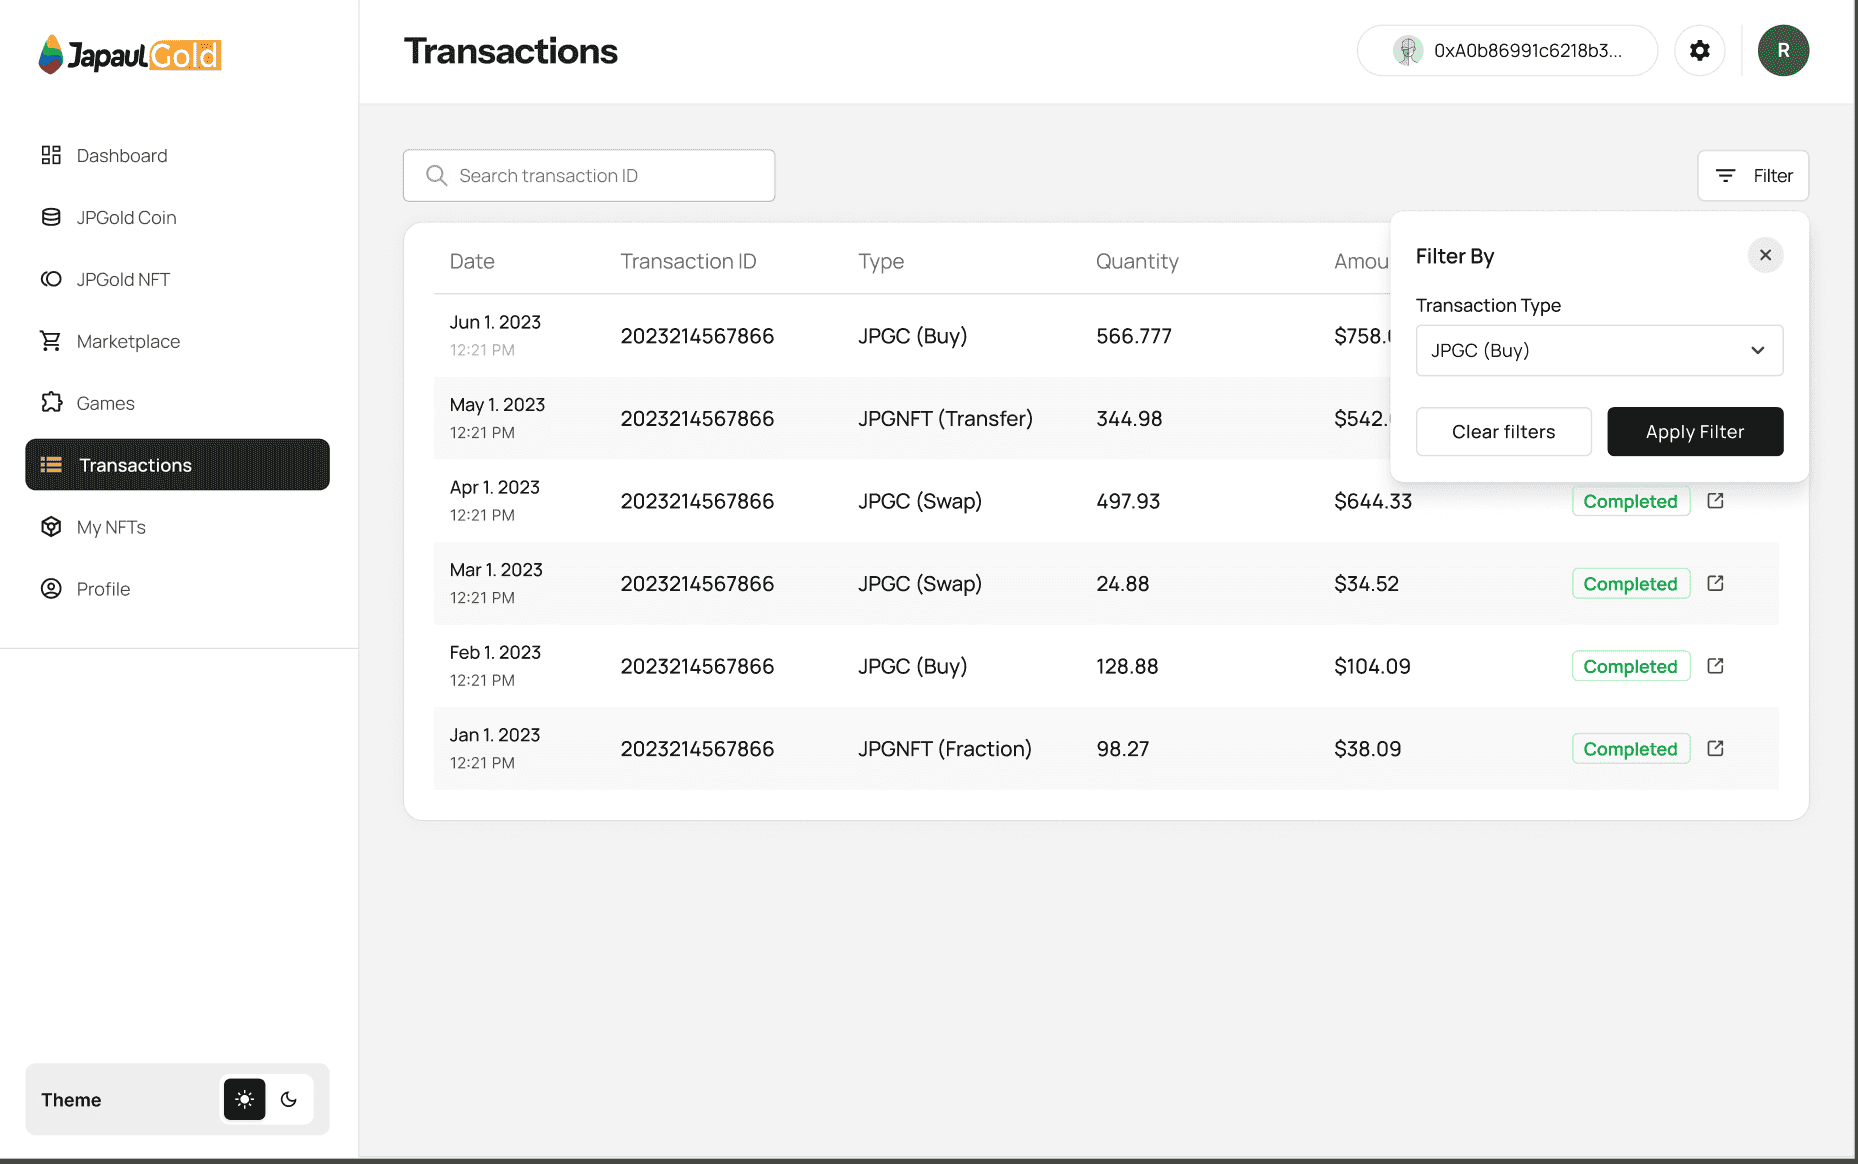
Task: Click the My NFTs cube icon
Action: (x=51, y=527)
